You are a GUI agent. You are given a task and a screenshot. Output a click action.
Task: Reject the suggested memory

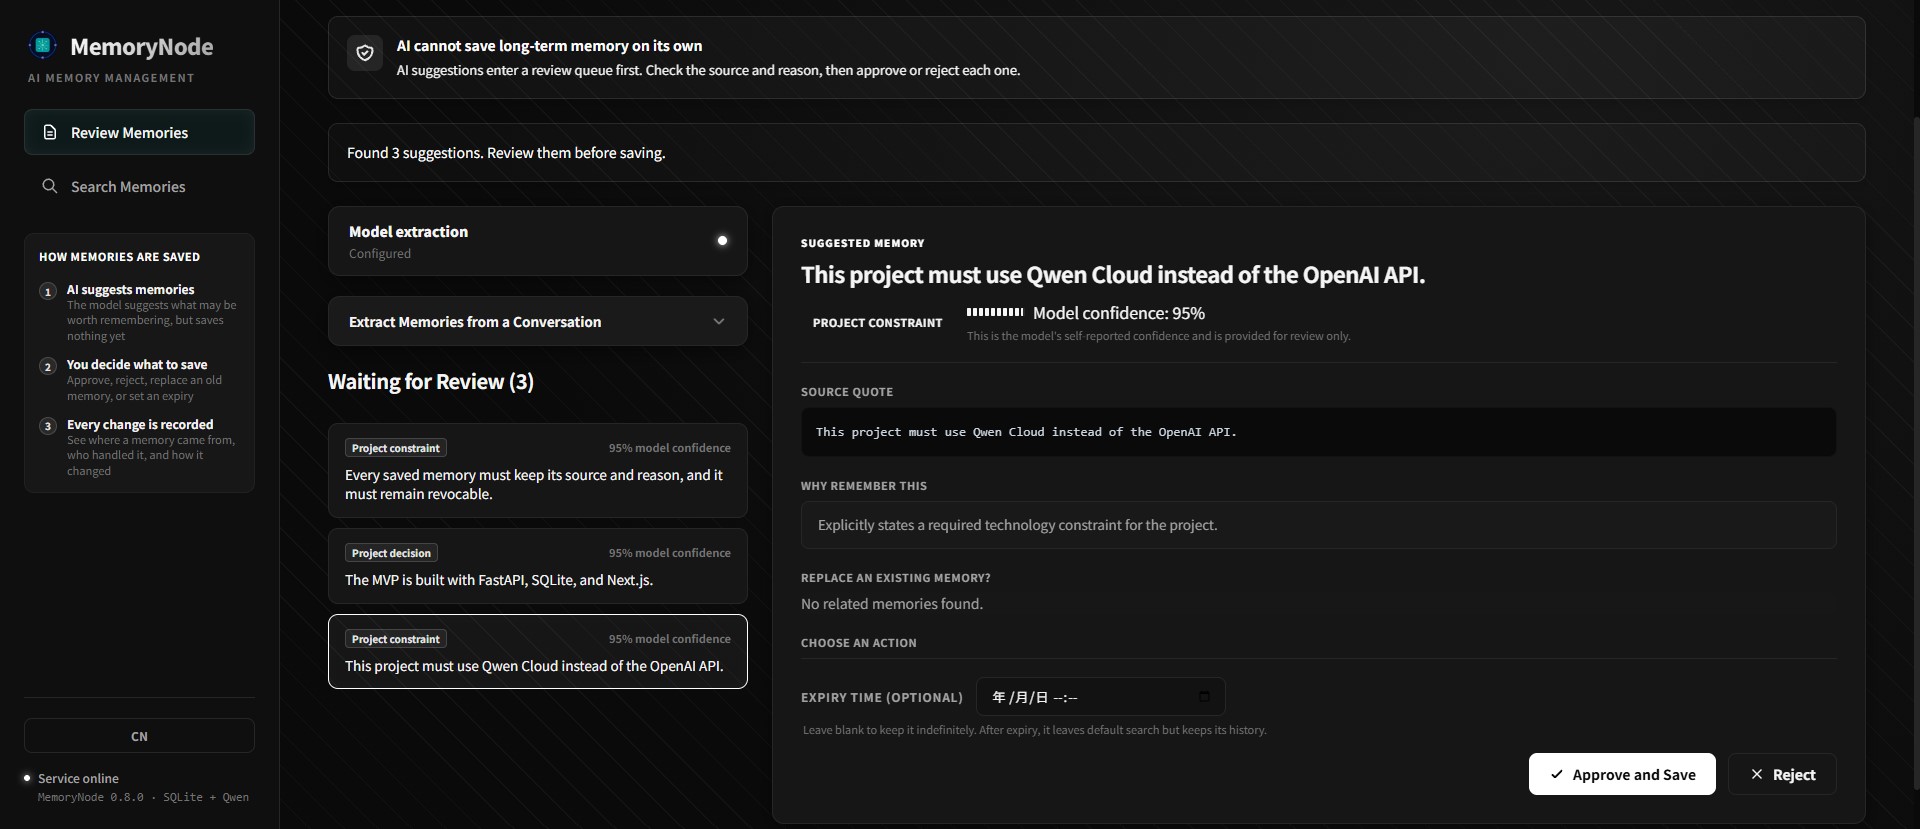1782,774
